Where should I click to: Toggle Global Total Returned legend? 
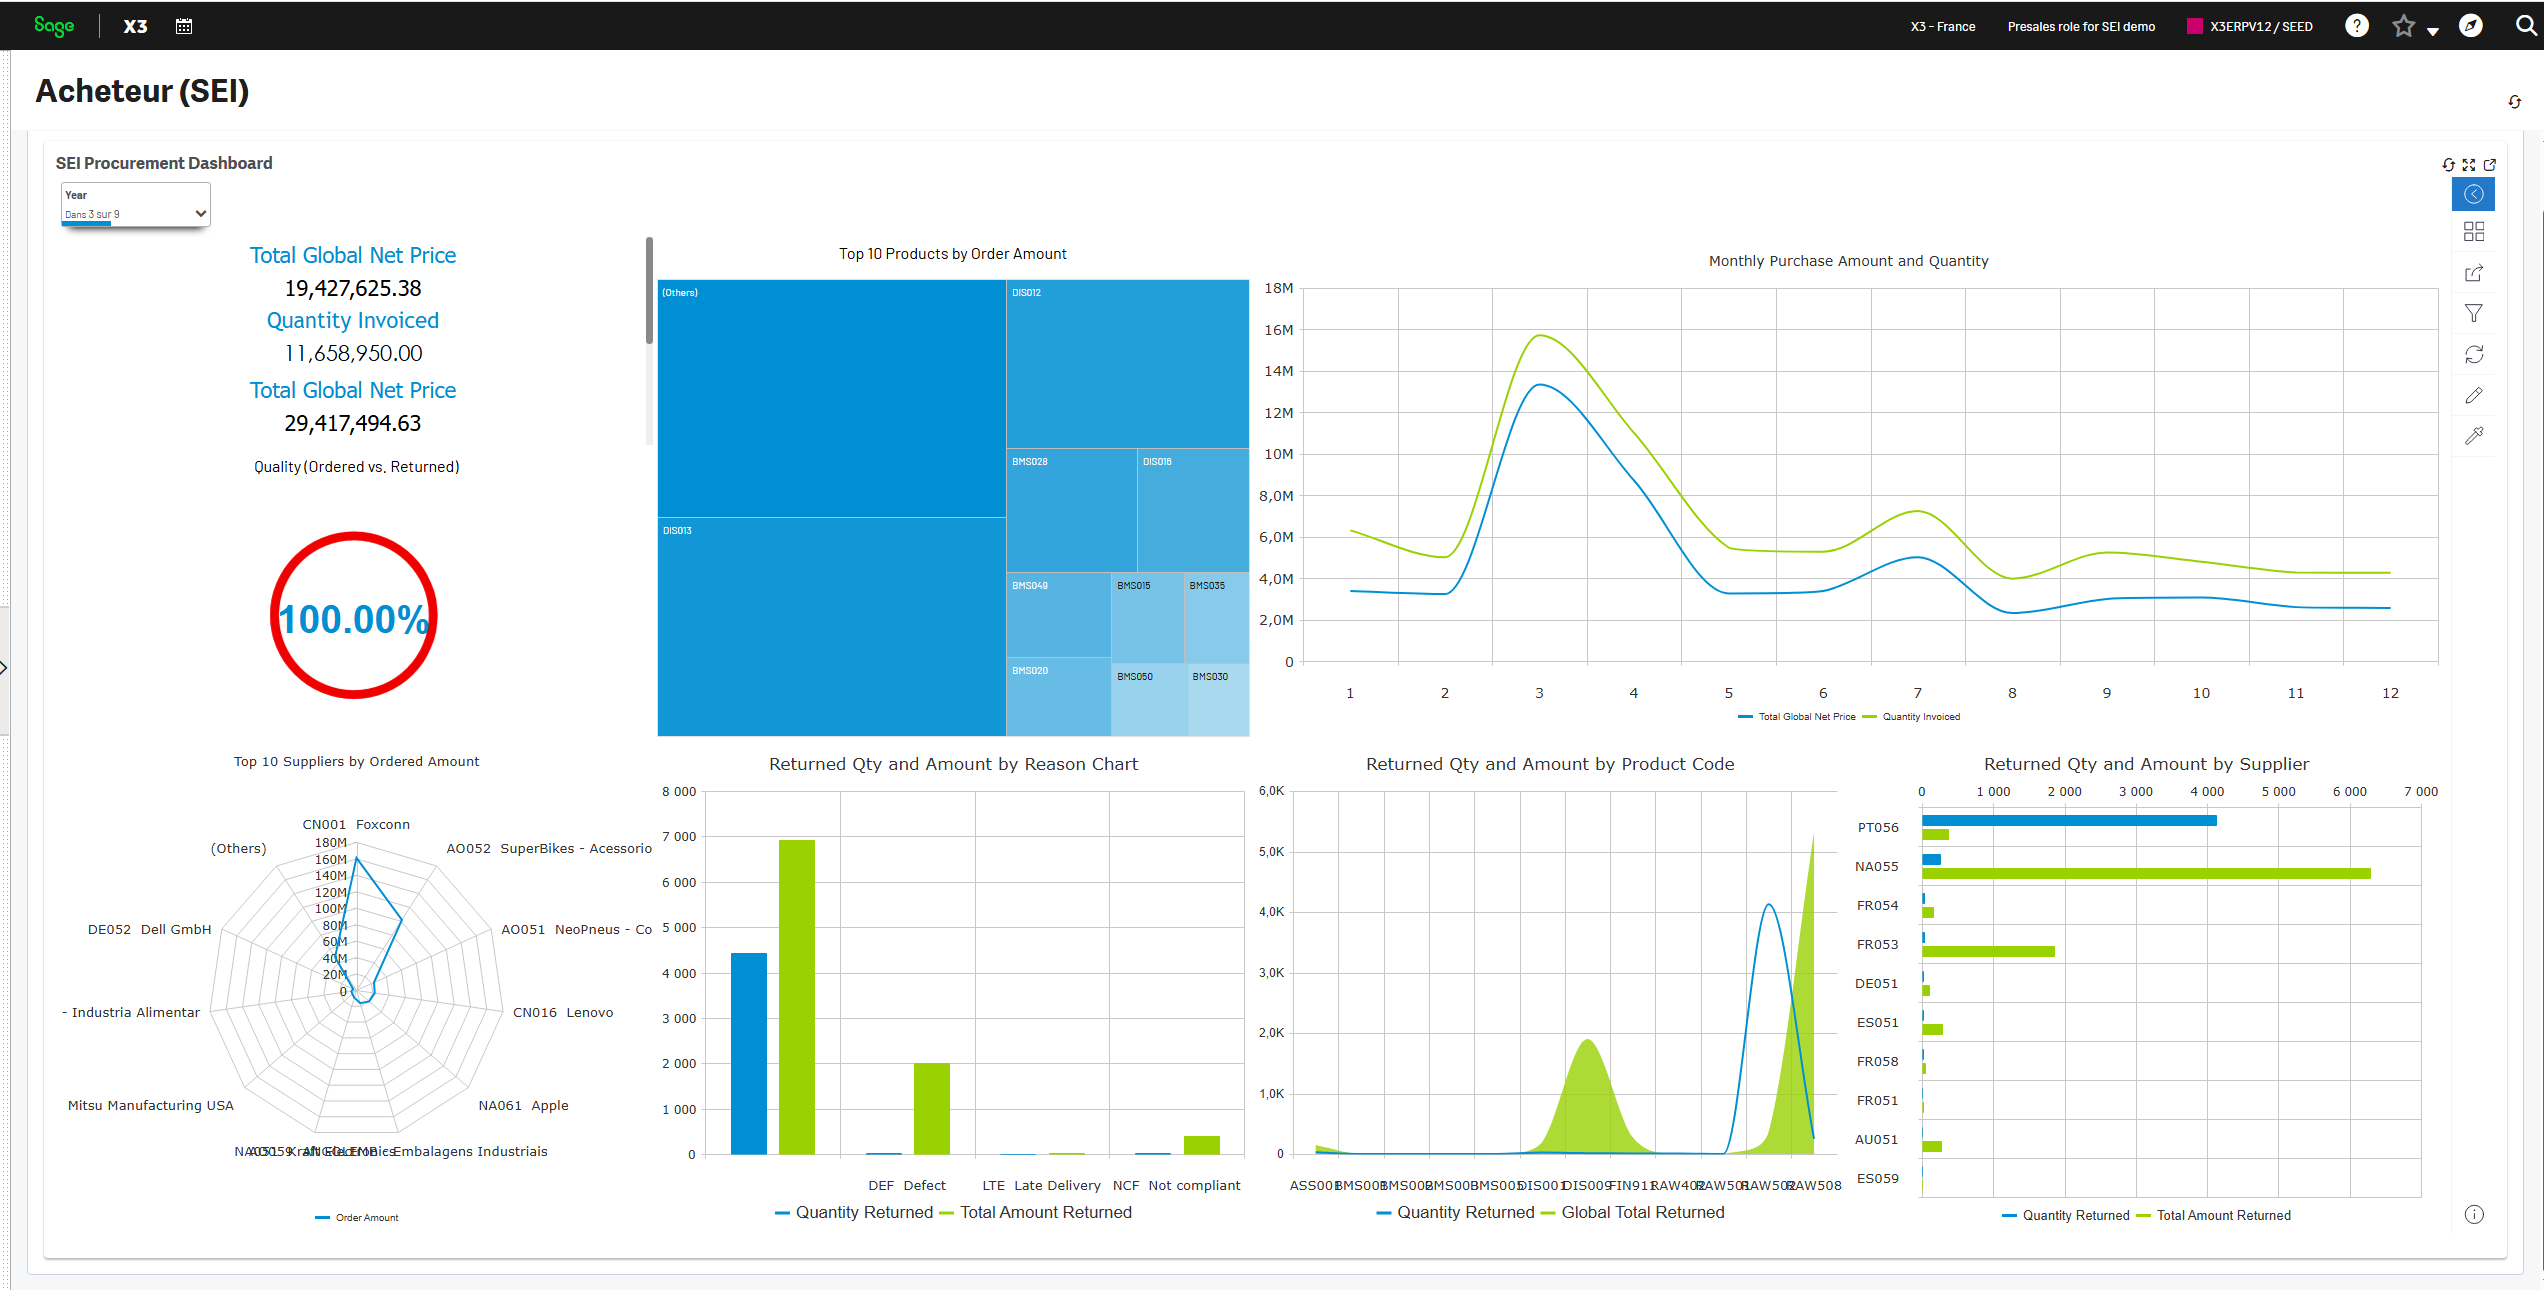coord(1633,1213)
